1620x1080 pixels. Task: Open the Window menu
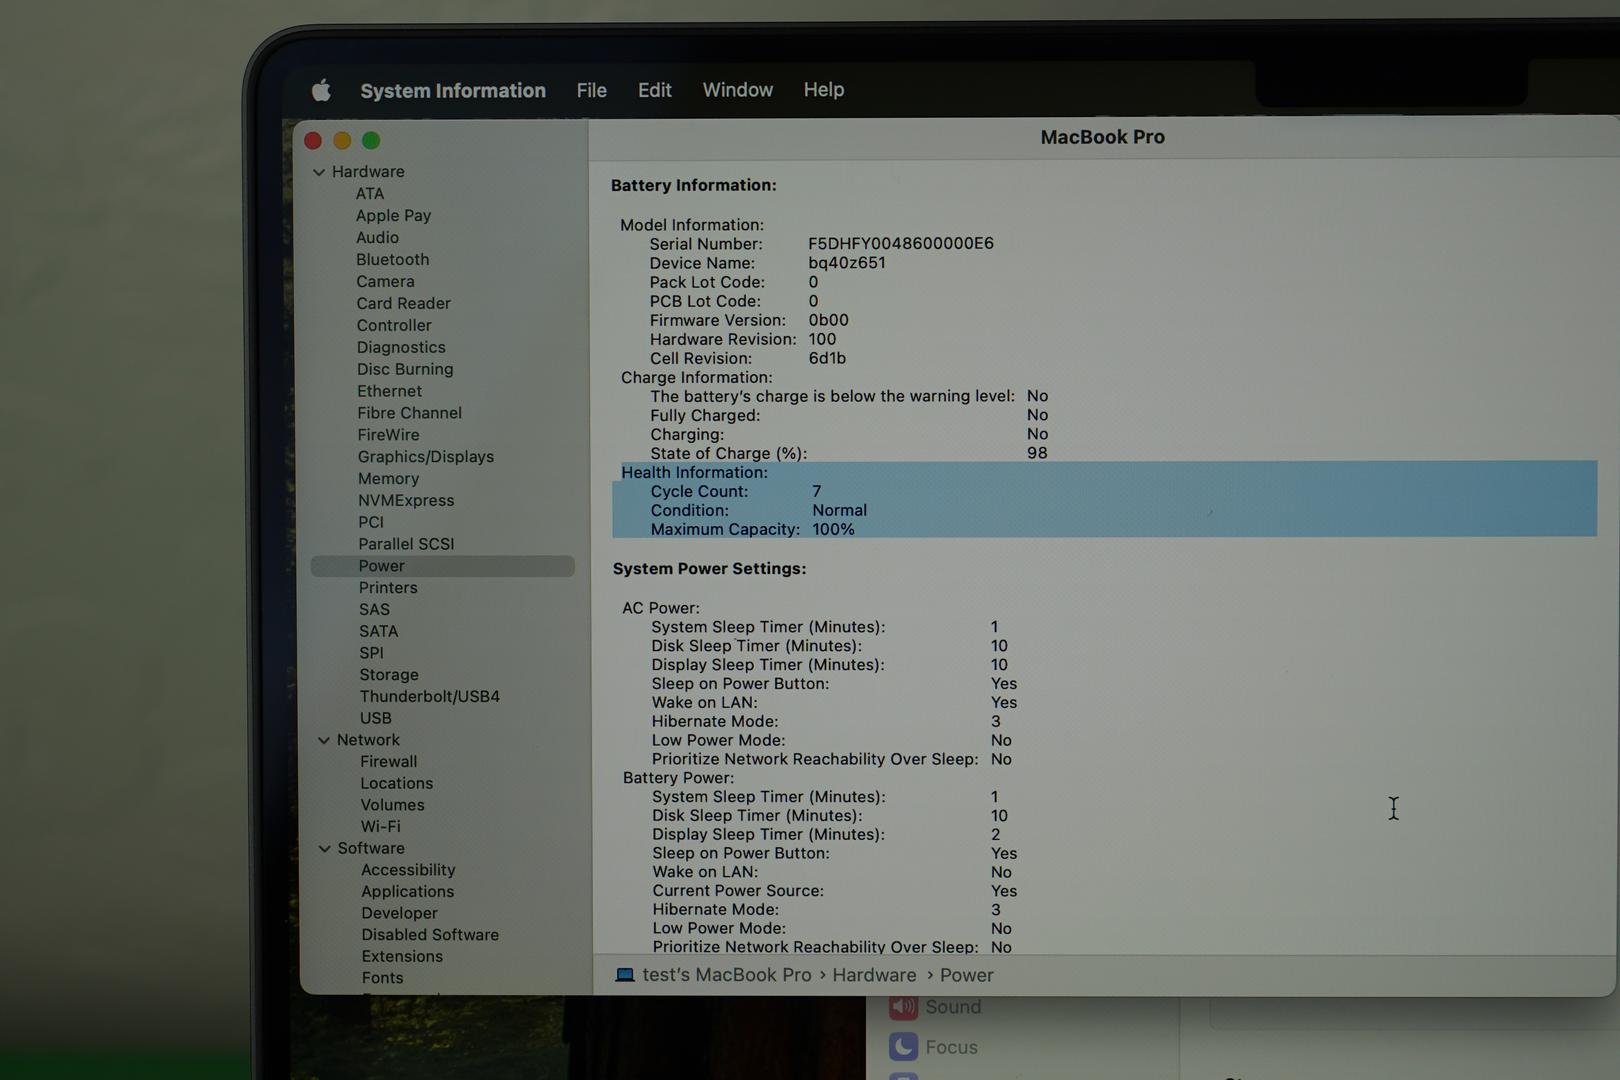tap(737, 90)
